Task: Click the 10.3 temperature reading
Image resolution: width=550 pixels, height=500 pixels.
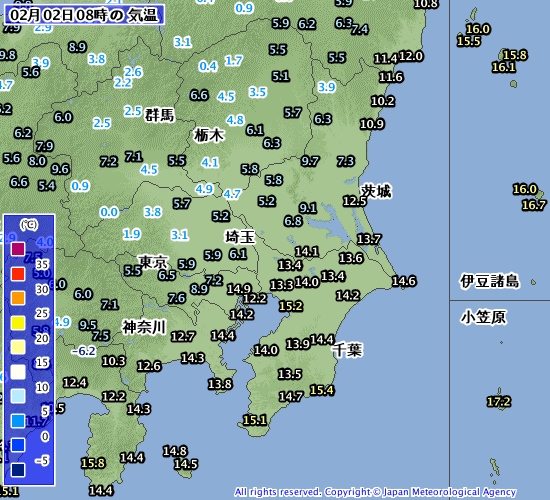Action: pos(114,361)
